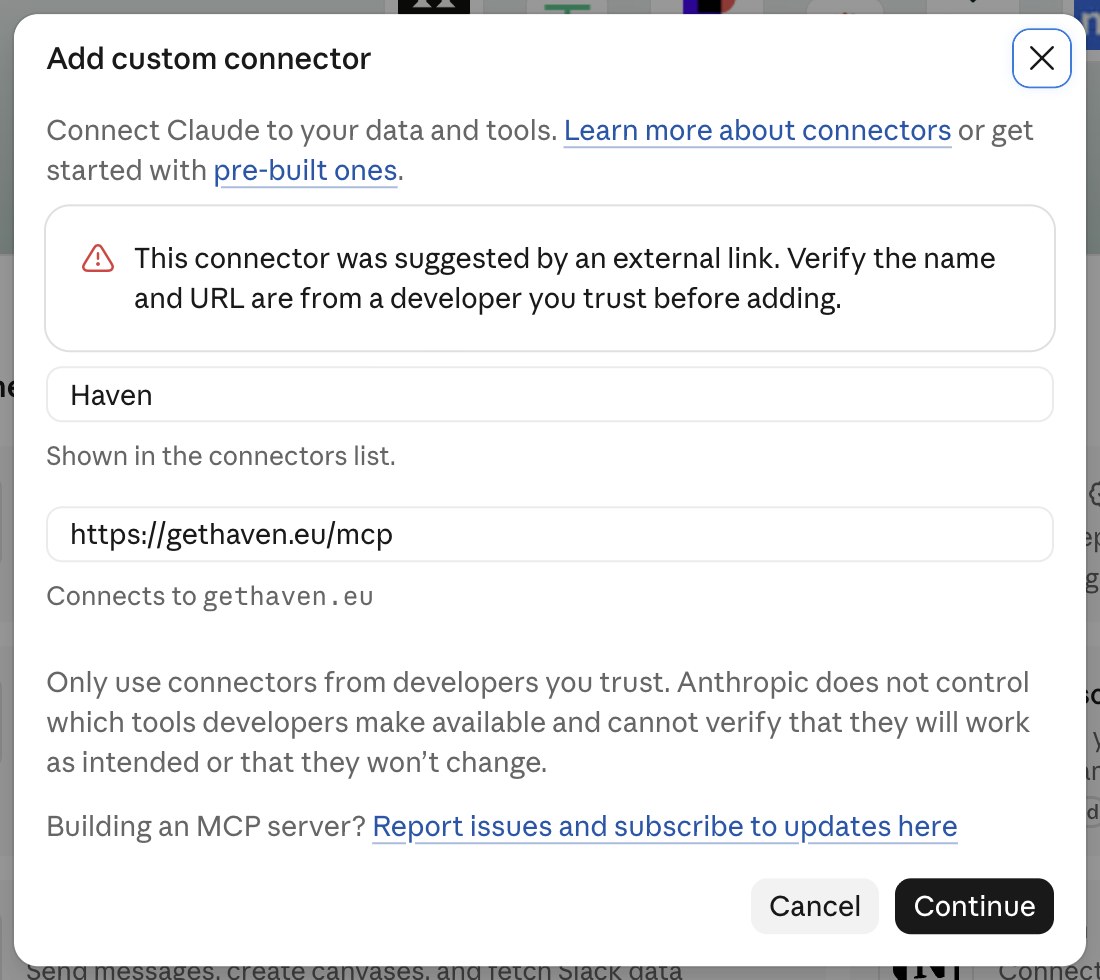1100x980 pixels.
Task: Open the pre-built ones link
Action: [305, 170]
